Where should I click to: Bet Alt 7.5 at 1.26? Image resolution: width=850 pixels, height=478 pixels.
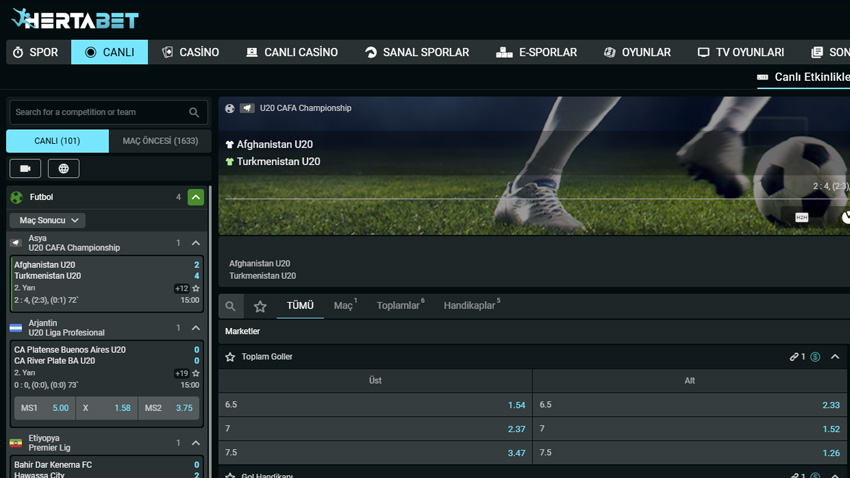click(x=690, y=453)
